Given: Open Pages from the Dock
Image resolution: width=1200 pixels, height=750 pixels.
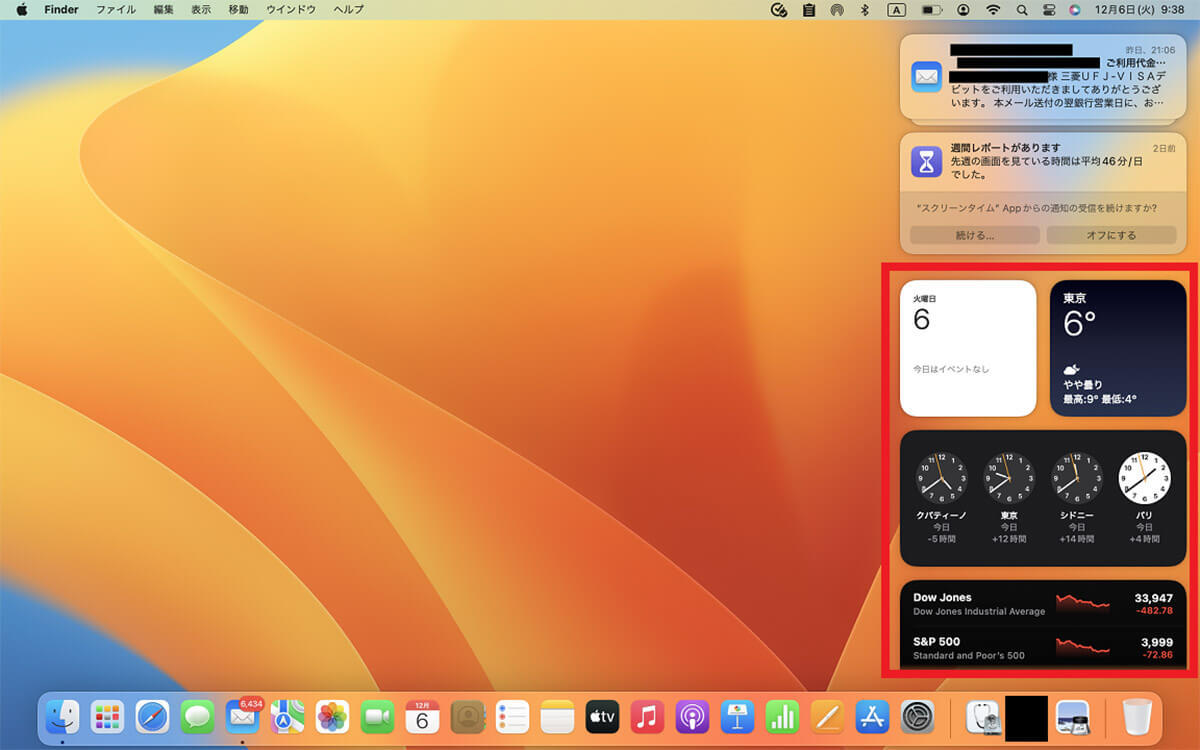Looking at the screenshot, I should pyautogui.click(x=827, y=716).
